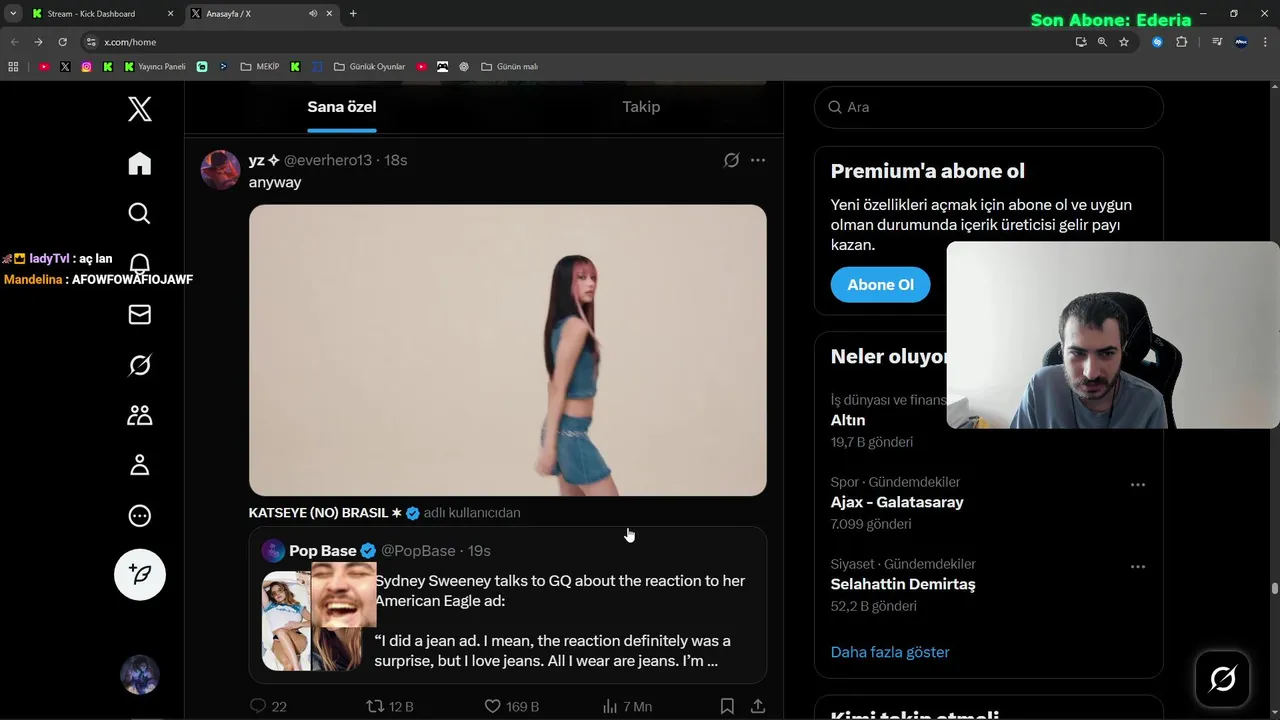1280x720 pixels.
Task: Open options for Selahattin Demirtaş trend
Action: pos(1137,566)
